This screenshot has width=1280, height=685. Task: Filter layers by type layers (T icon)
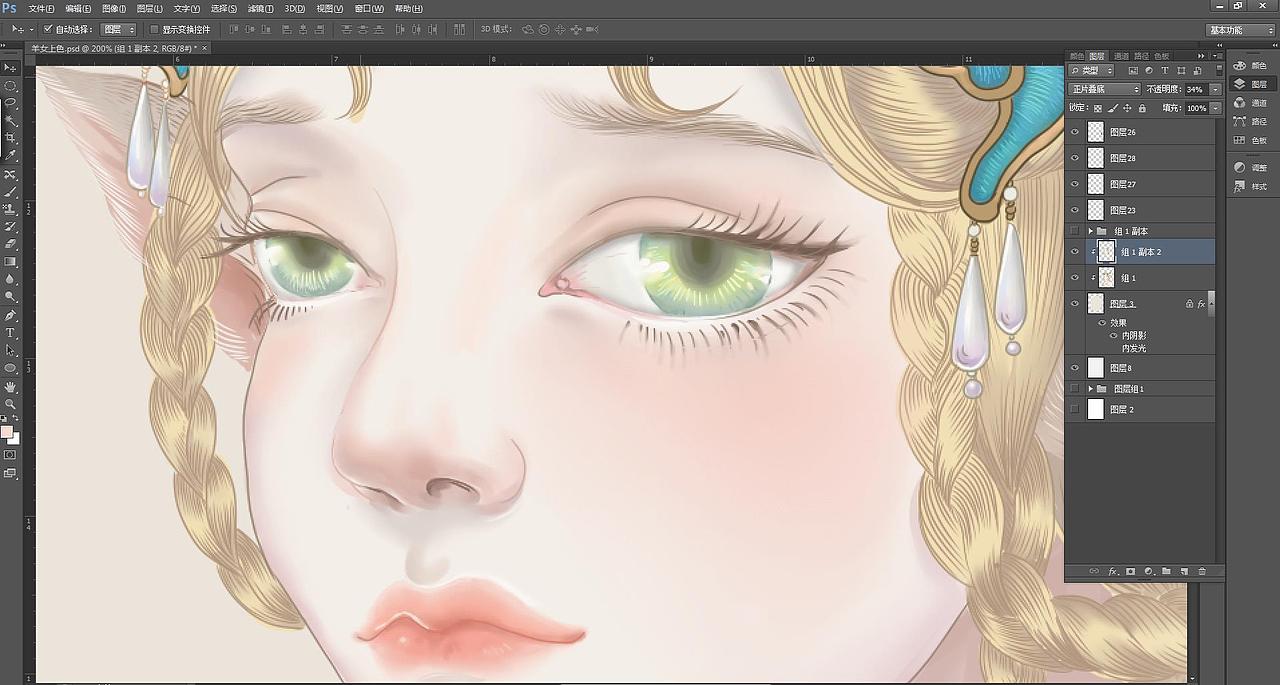pyautogui.click(x=1165, y=71)
